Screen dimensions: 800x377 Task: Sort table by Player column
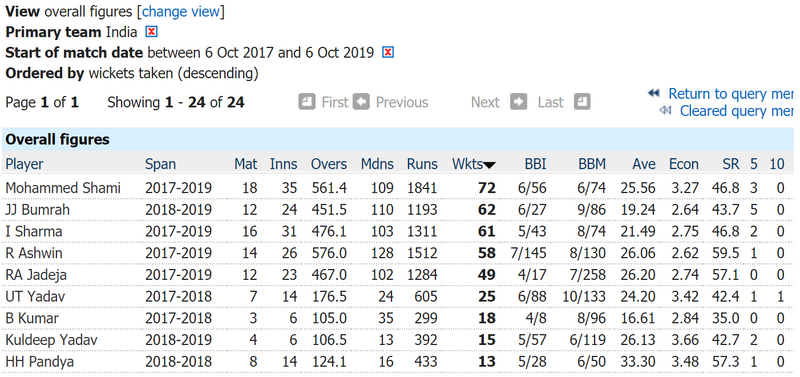point(24,164)
